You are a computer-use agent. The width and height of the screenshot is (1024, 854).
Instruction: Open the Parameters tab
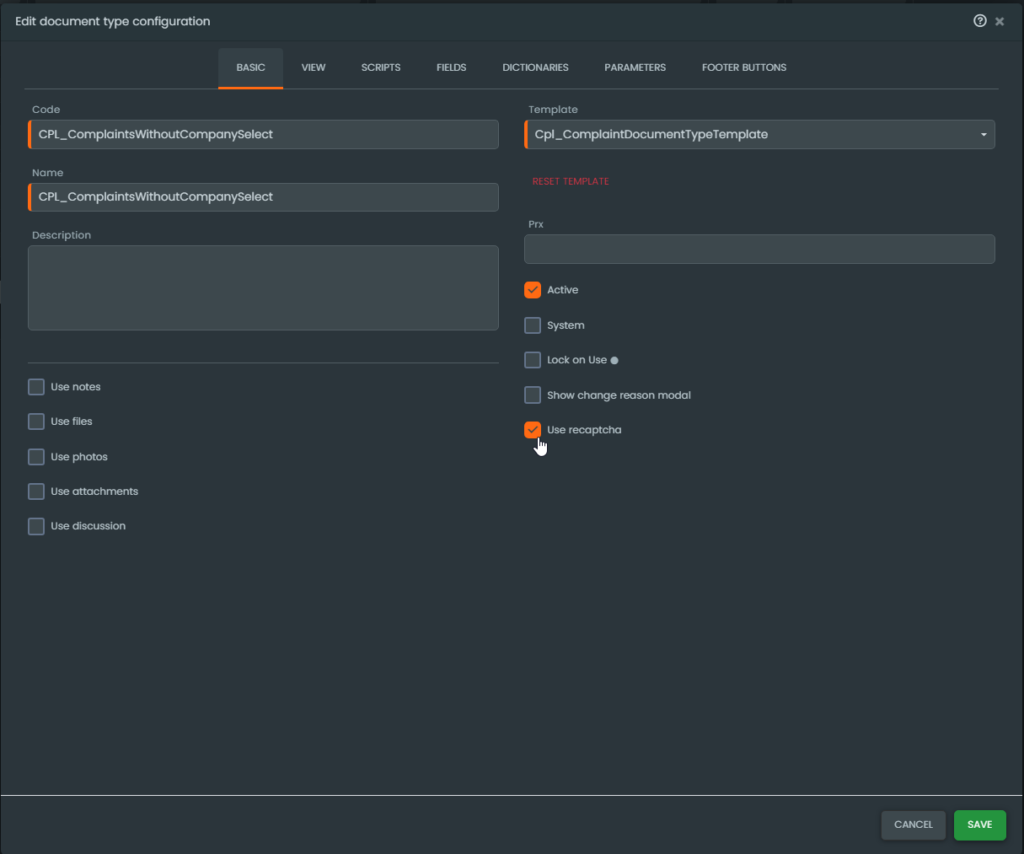(x=634, y=68)
